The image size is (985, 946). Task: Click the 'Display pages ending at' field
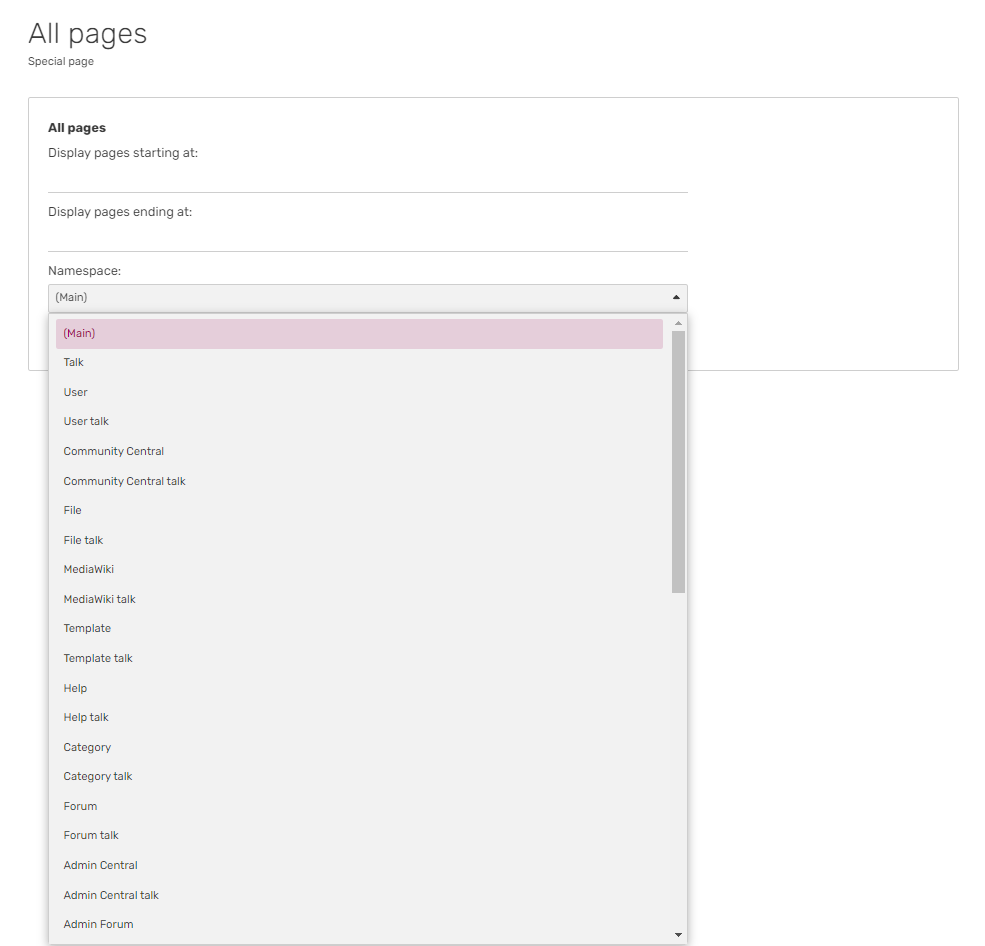click(367, 237)
